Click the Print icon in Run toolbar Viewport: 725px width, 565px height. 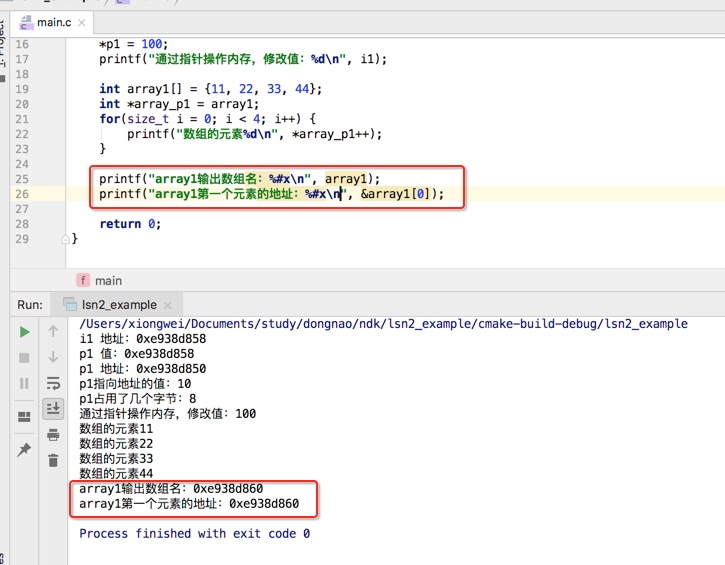click(x=53, y=435)
